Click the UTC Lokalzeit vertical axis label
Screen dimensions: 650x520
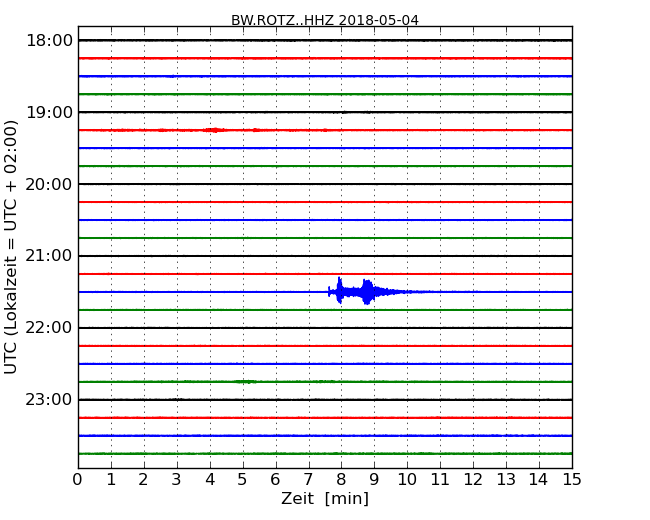coord(10,247)
